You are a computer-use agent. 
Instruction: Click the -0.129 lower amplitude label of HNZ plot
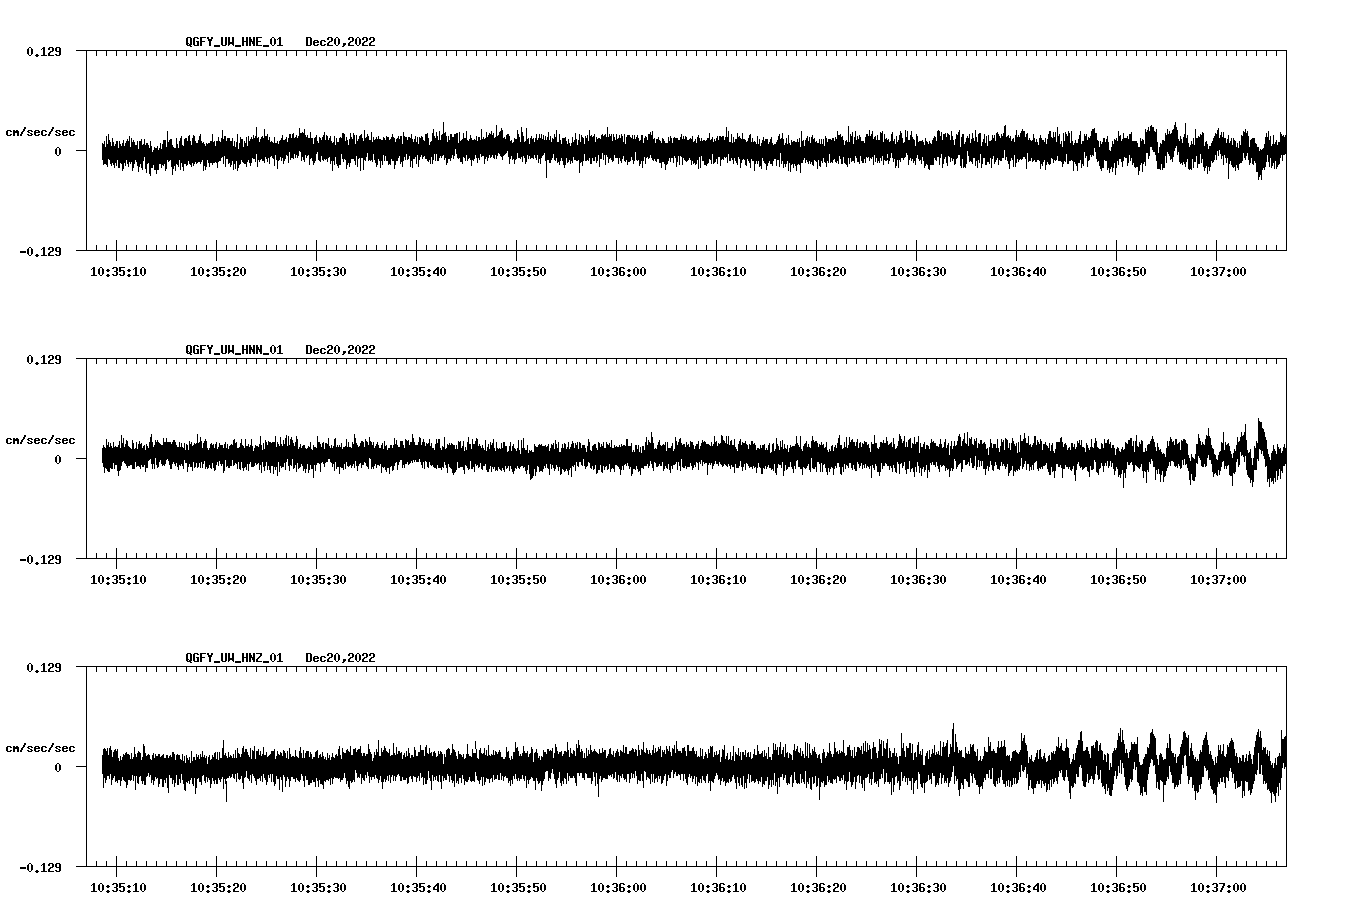coord(40,867)
